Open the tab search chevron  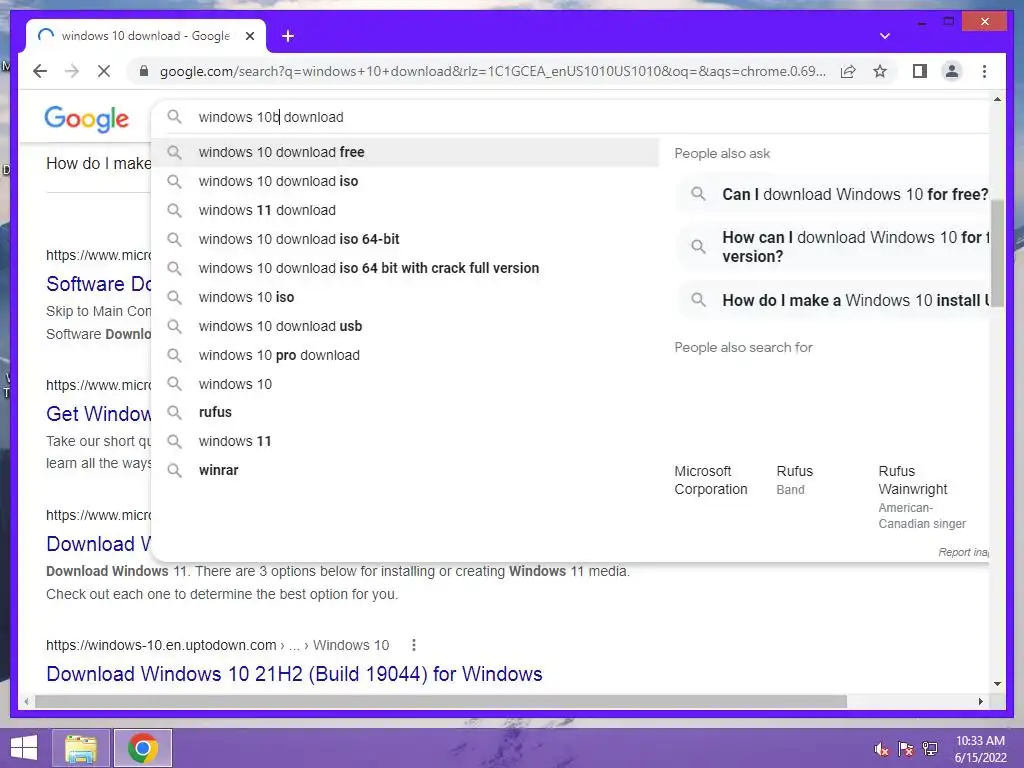coord(885,36)
